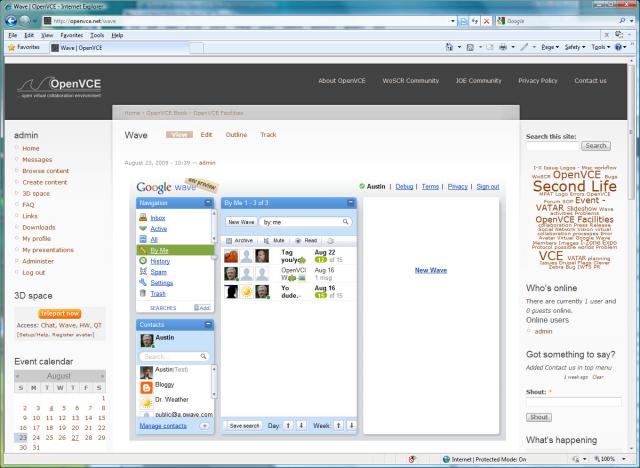This screenshot has height=468, width=640.
Task: Open the Active waves folder
Action: tap(158, 229)
